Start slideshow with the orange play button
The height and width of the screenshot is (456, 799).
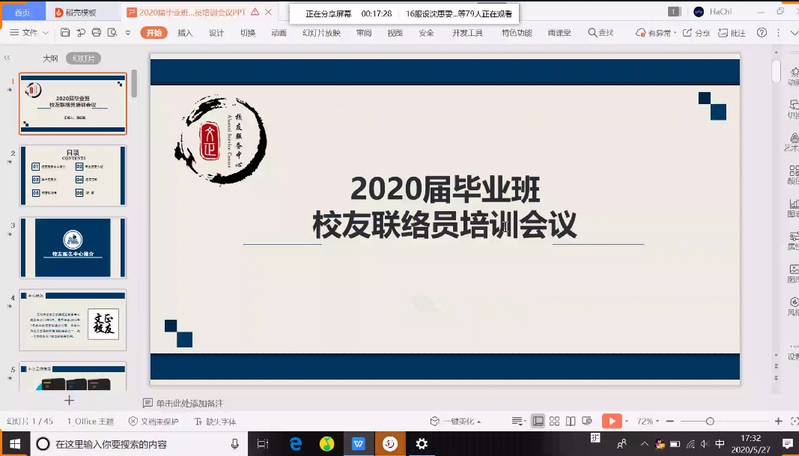pyautogui.click(x=610, y=421)
